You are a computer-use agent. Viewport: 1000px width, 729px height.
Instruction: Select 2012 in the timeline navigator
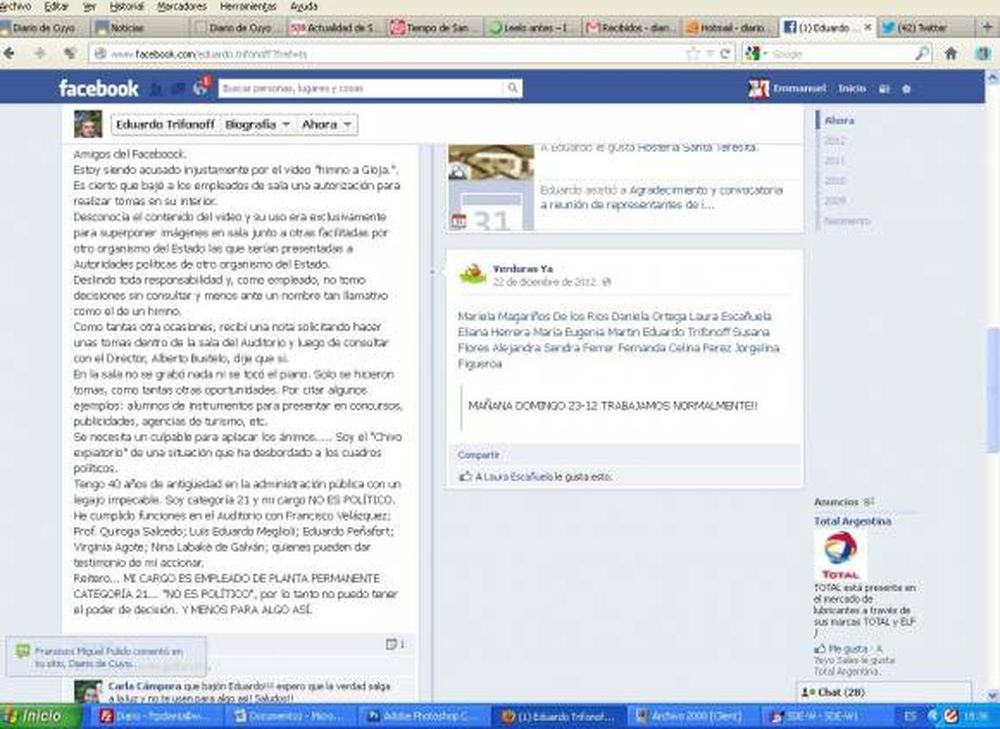click(x=835, y=141)
